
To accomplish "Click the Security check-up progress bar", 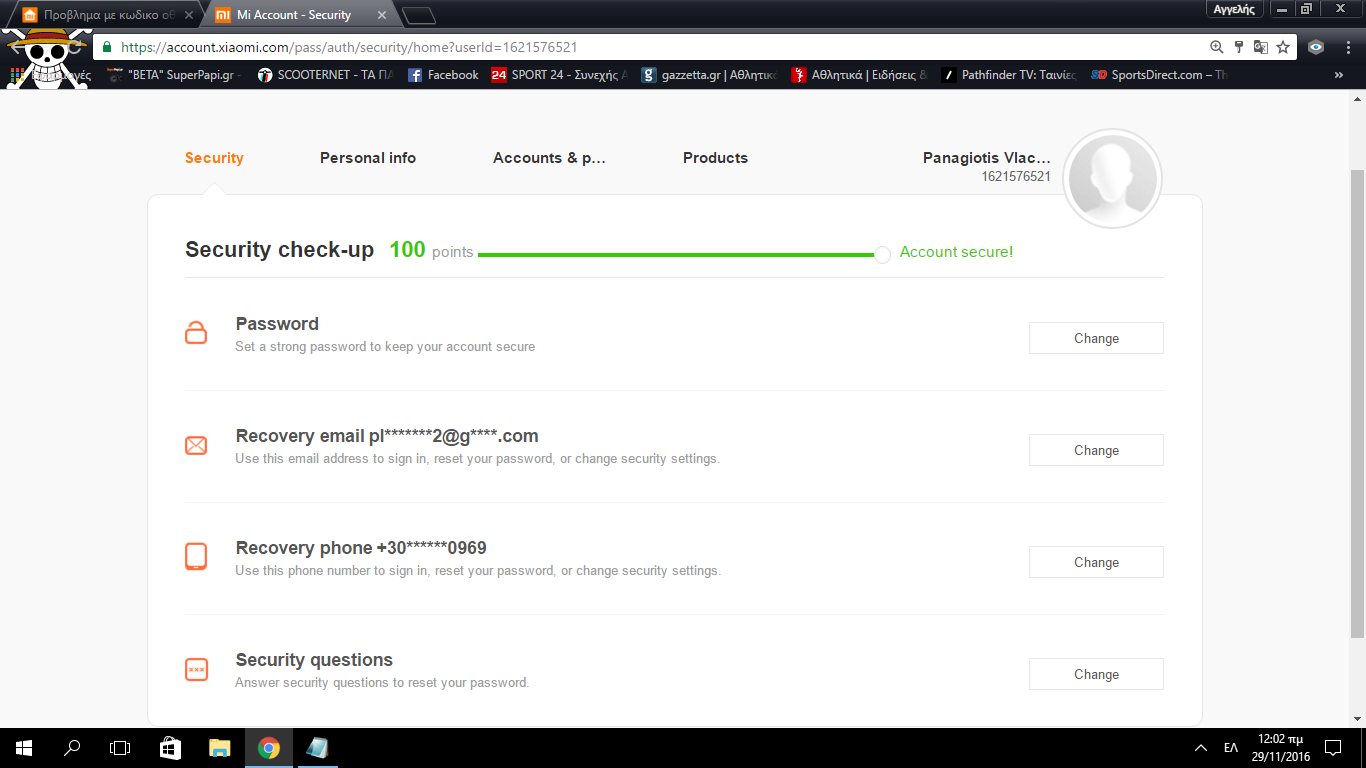I will tap(684, 255).
